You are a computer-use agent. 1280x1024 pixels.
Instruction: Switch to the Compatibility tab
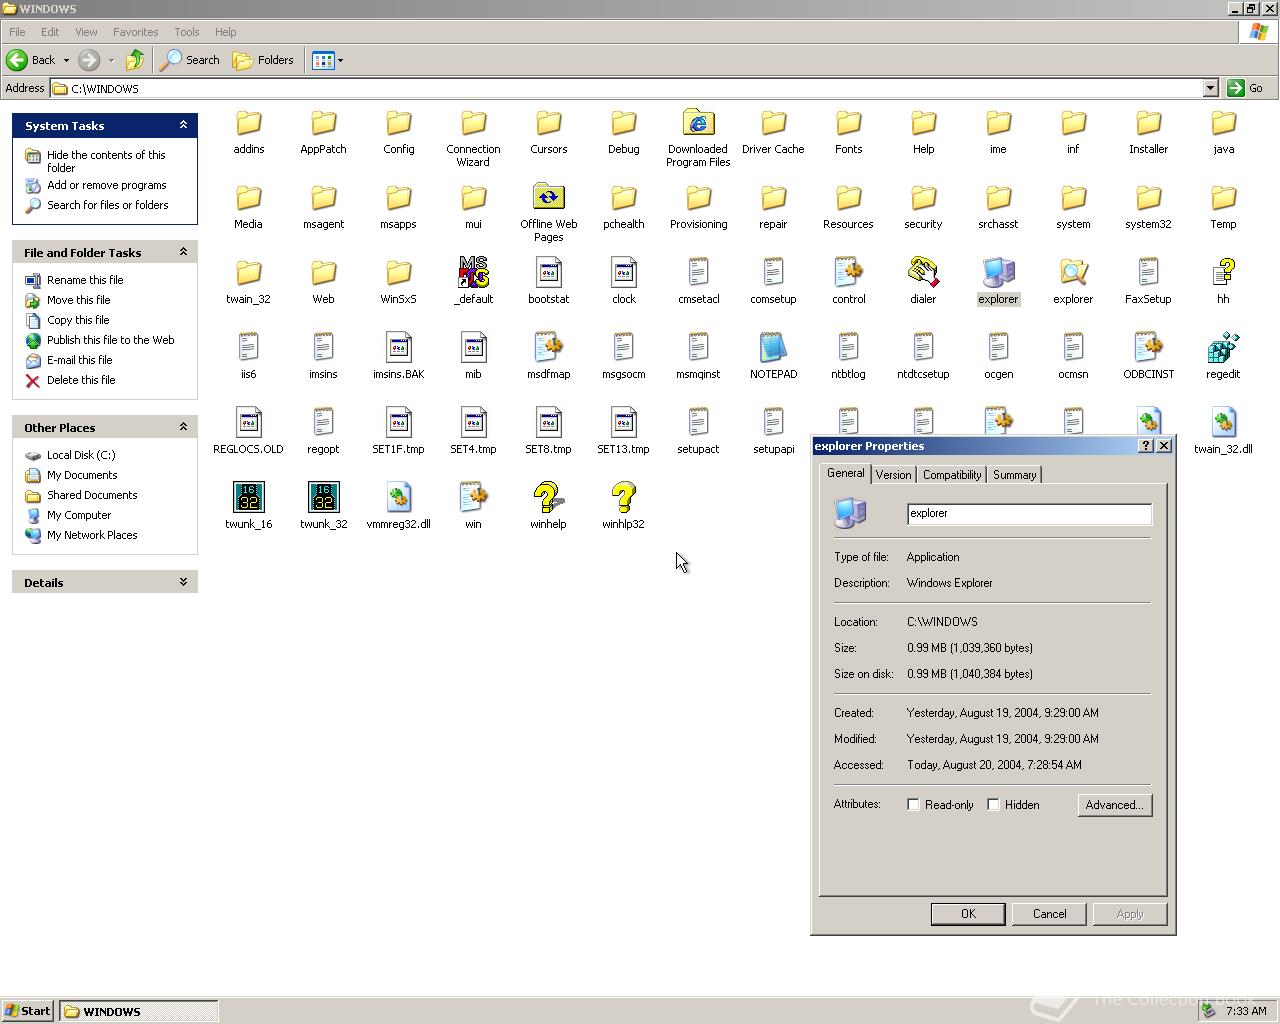(952, 475)
